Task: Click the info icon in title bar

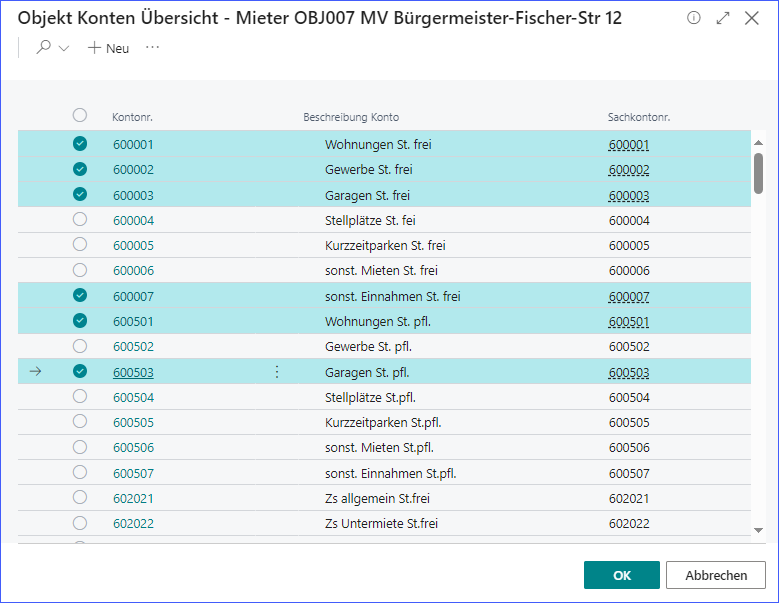Action: pyautogui.click(x=694, y=18)
